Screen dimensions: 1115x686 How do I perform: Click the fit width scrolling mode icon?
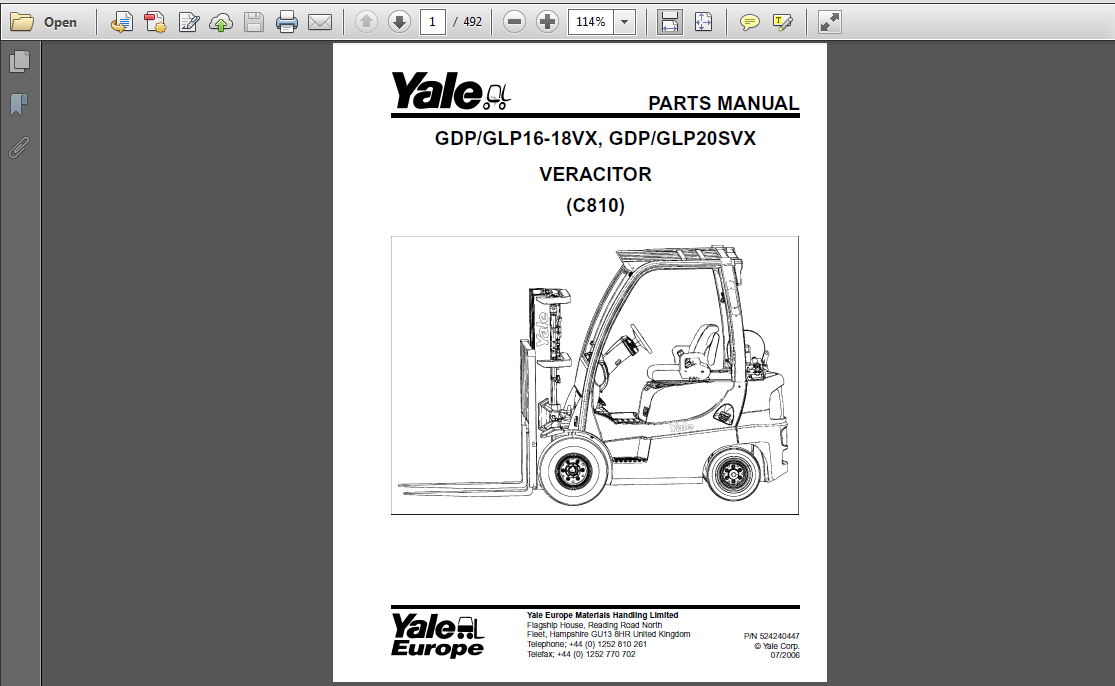click(x=669, y=22)
